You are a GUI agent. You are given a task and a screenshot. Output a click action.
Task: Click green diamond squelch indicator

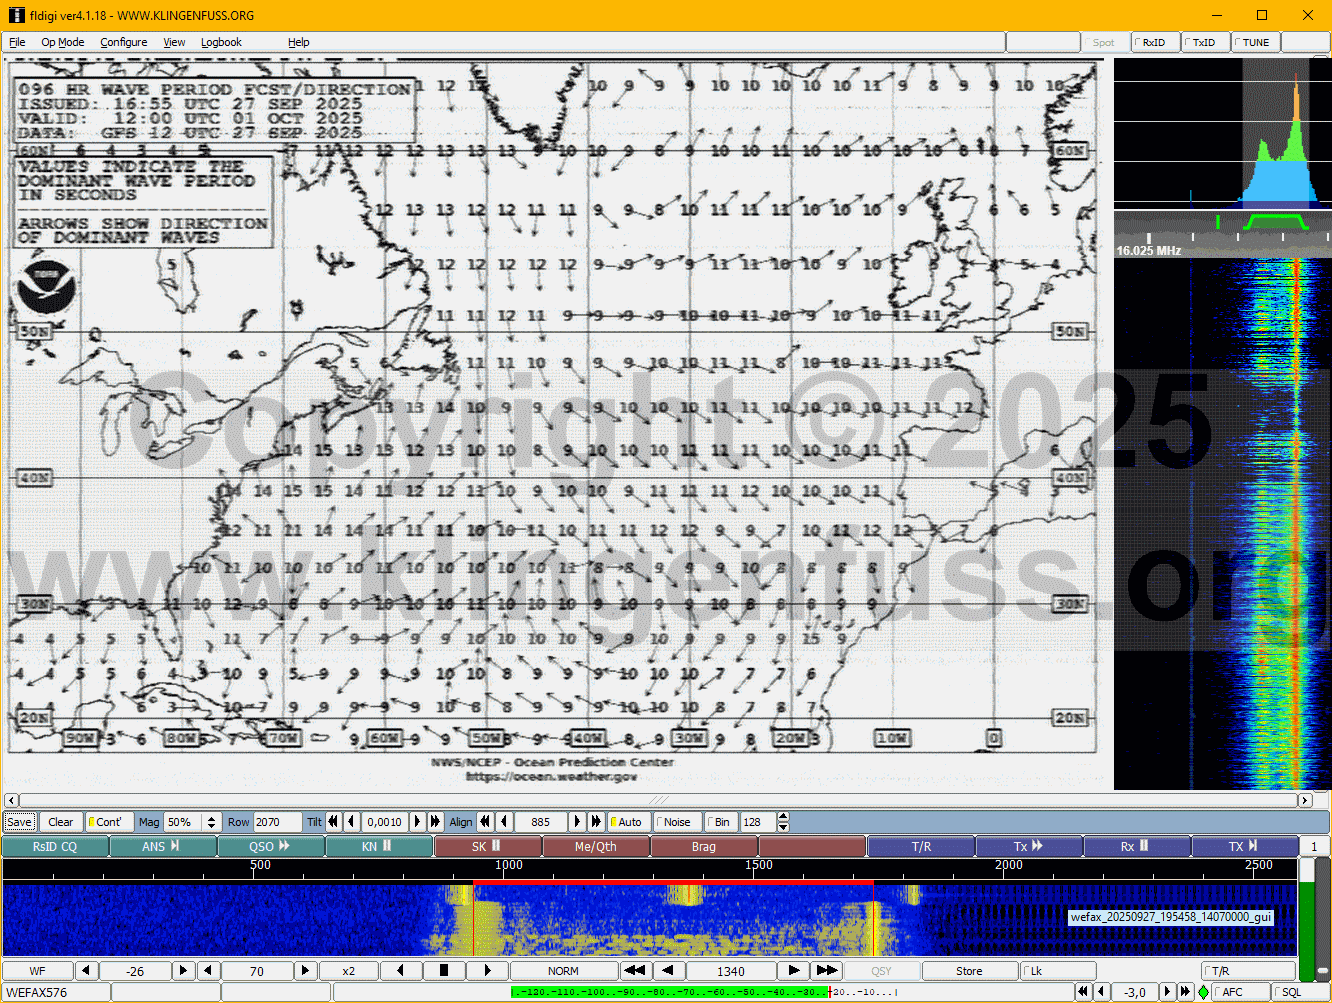click(1203, 992)
